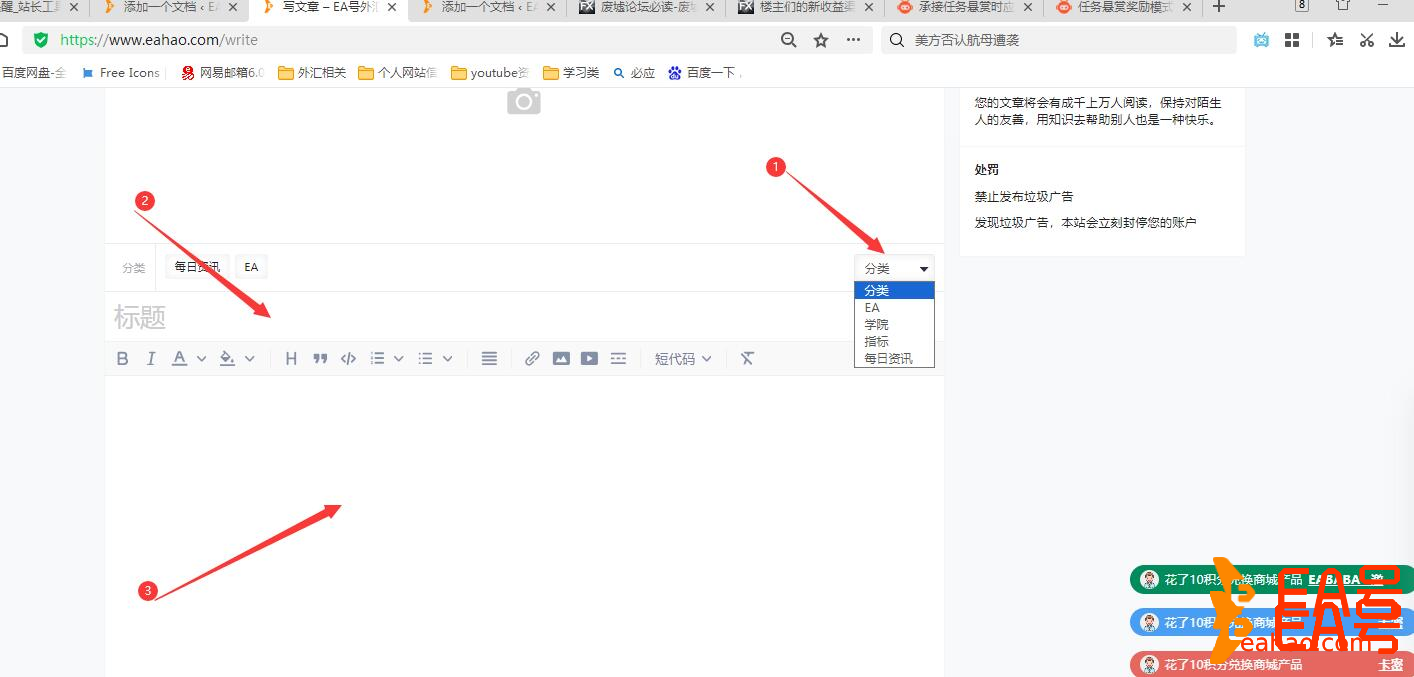The image size is (1414, 677).
Task: Insert a horizontal divider
Action: pos(618,358)
